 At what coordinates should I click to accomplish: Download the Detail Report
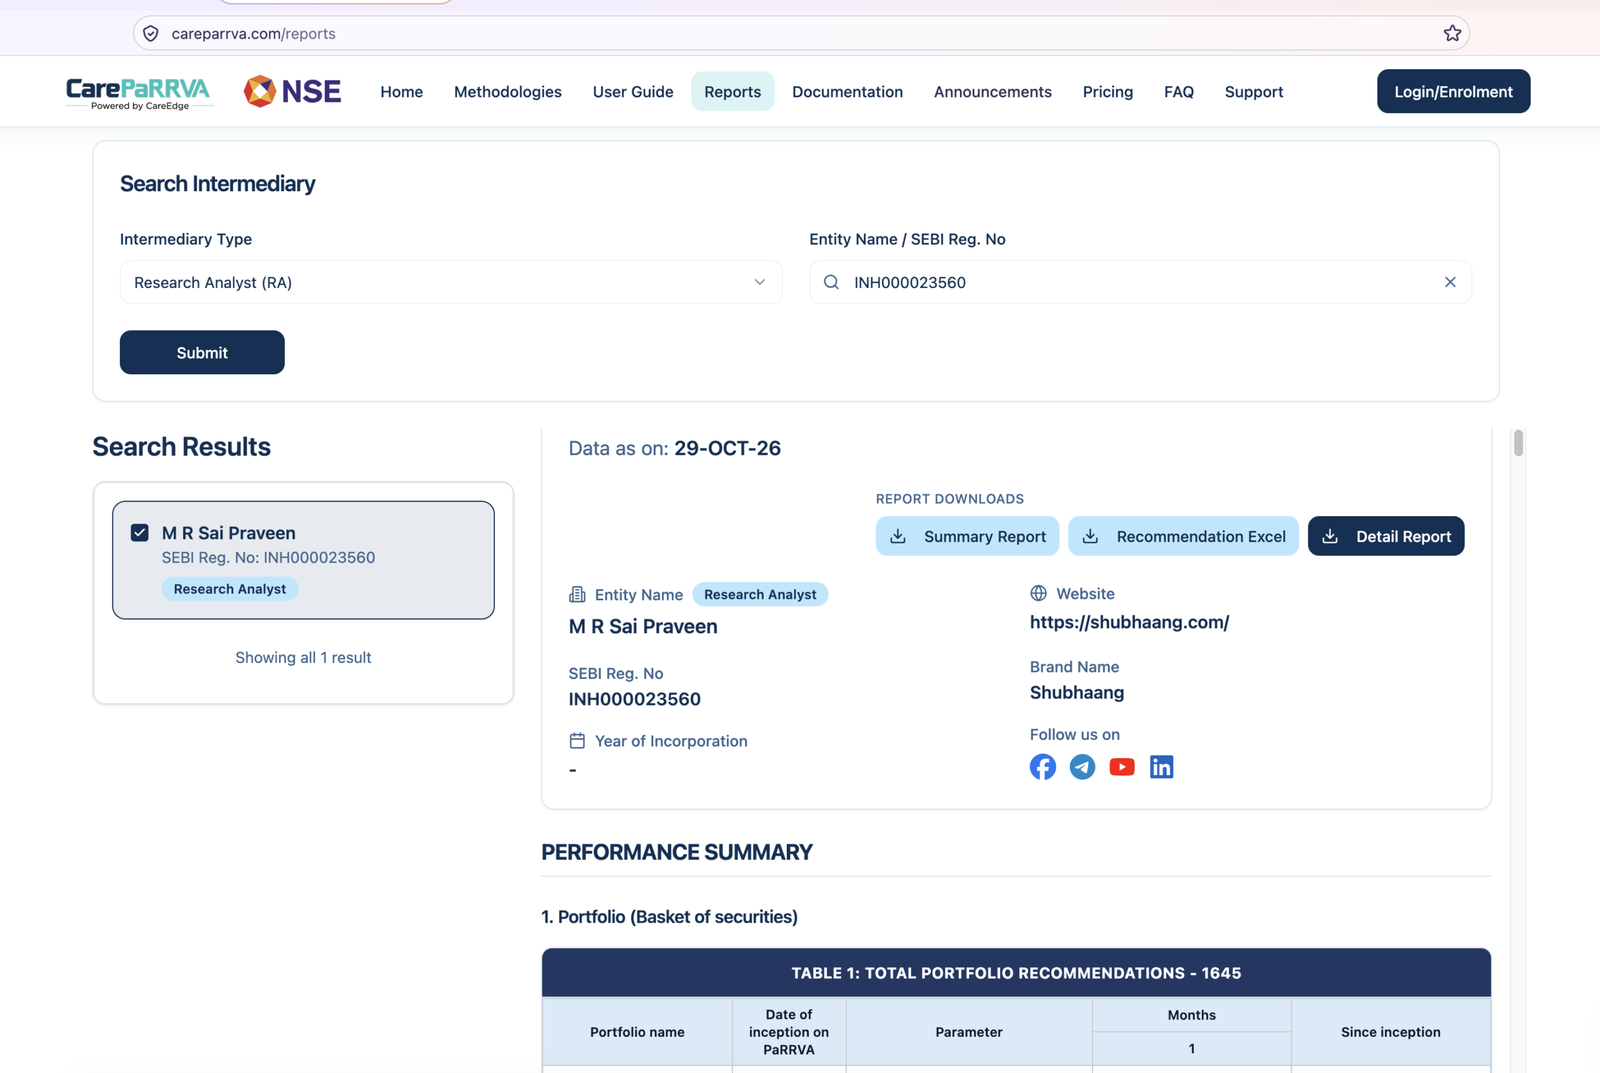click(1386, 536)
